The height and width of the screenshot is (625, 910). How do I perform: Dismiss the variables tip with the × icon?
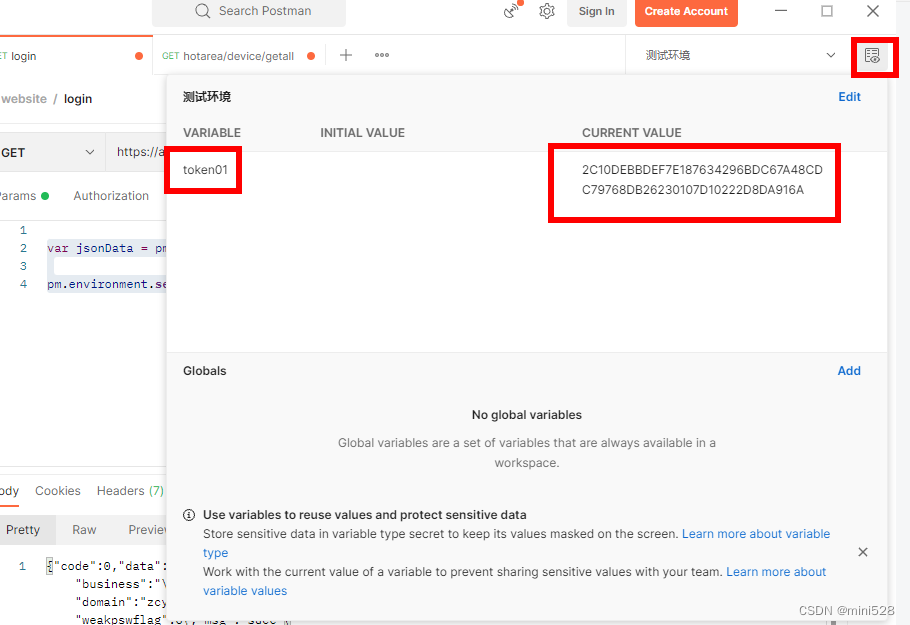coord(862,551)
